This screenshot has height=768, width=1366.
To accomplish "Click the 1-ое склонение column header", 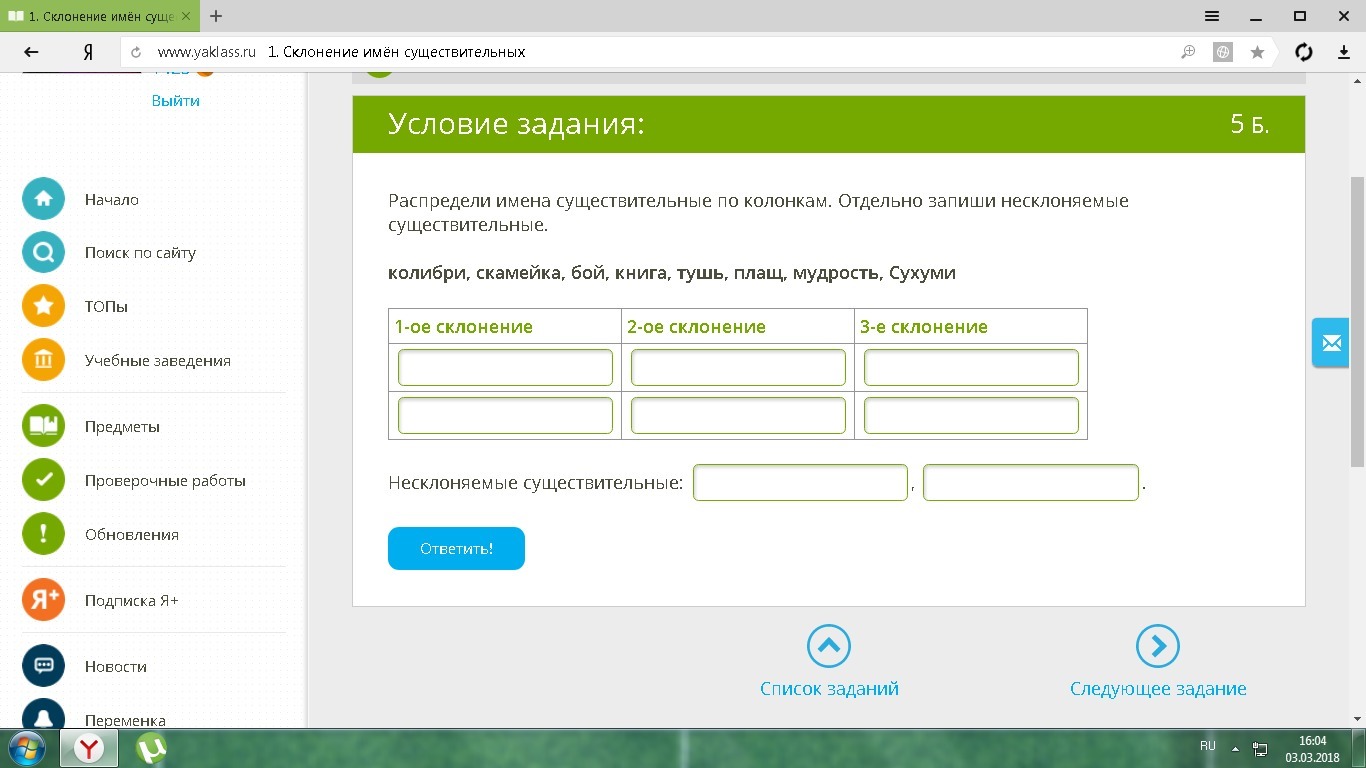I will pyautogui.click(x=464, y=327).
